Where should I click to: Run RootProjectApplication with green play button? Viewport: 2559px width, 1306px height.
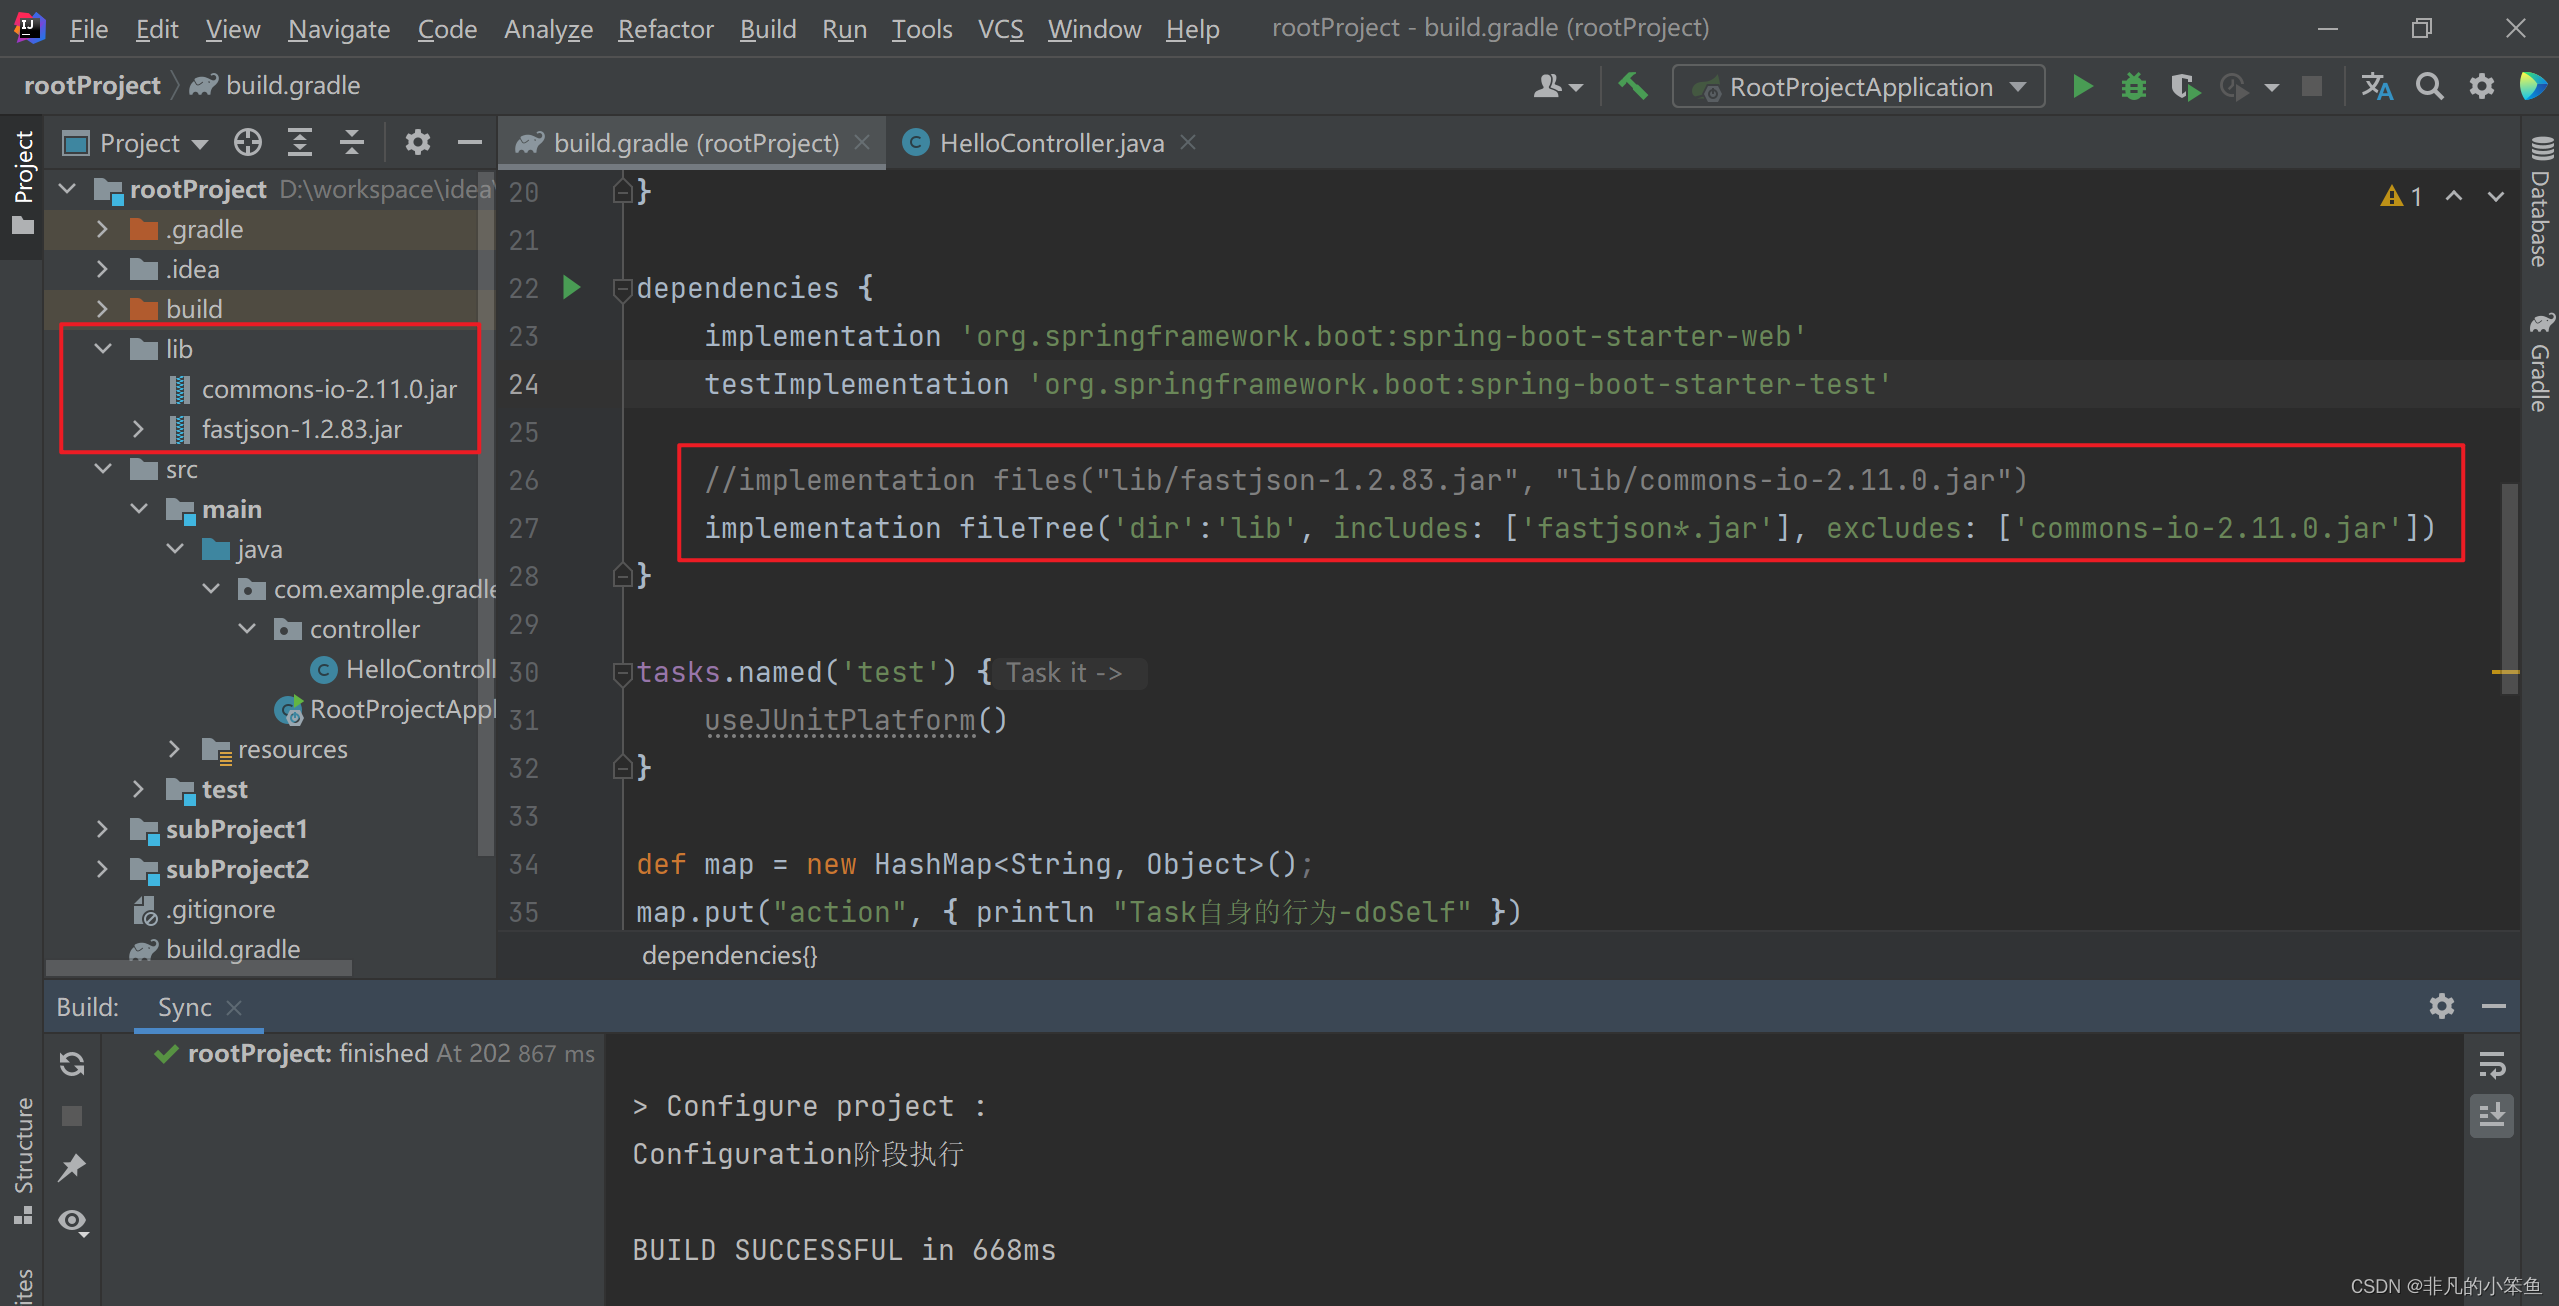click(2082, 87)
